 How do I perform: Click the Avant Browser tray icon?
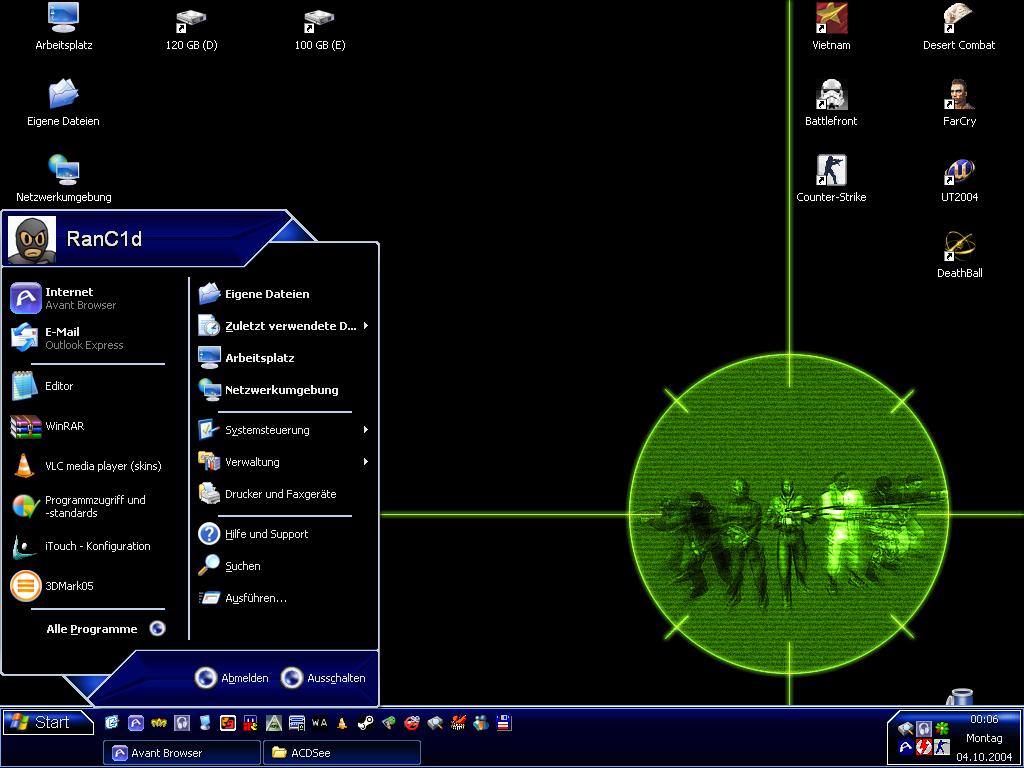pyautogui.click(x=906, y=746)
